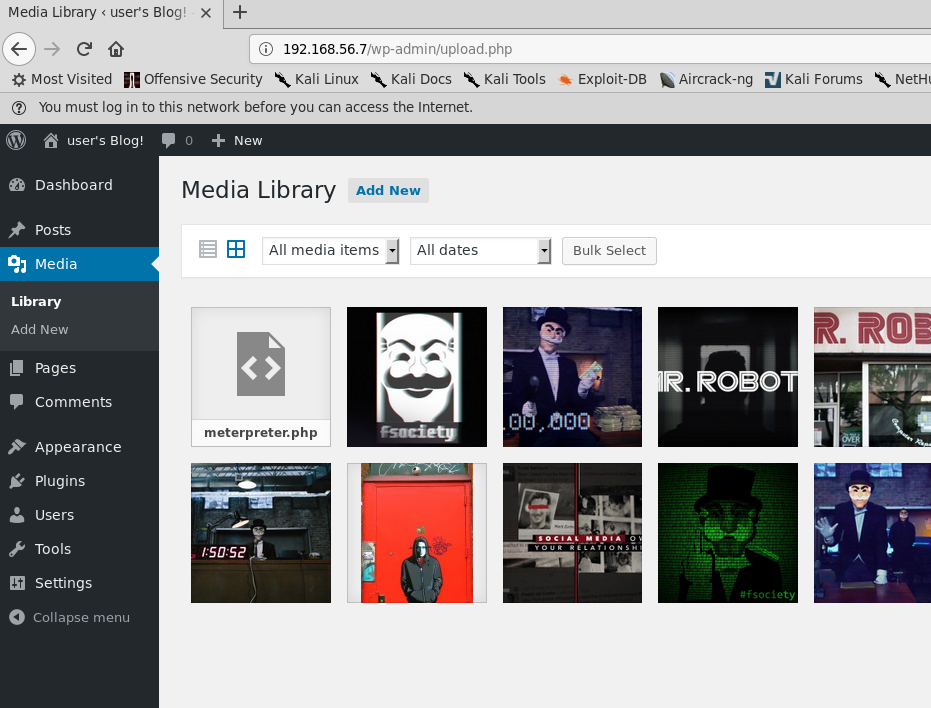
Task: Open Appearance menu item
Action: (80, 447)
